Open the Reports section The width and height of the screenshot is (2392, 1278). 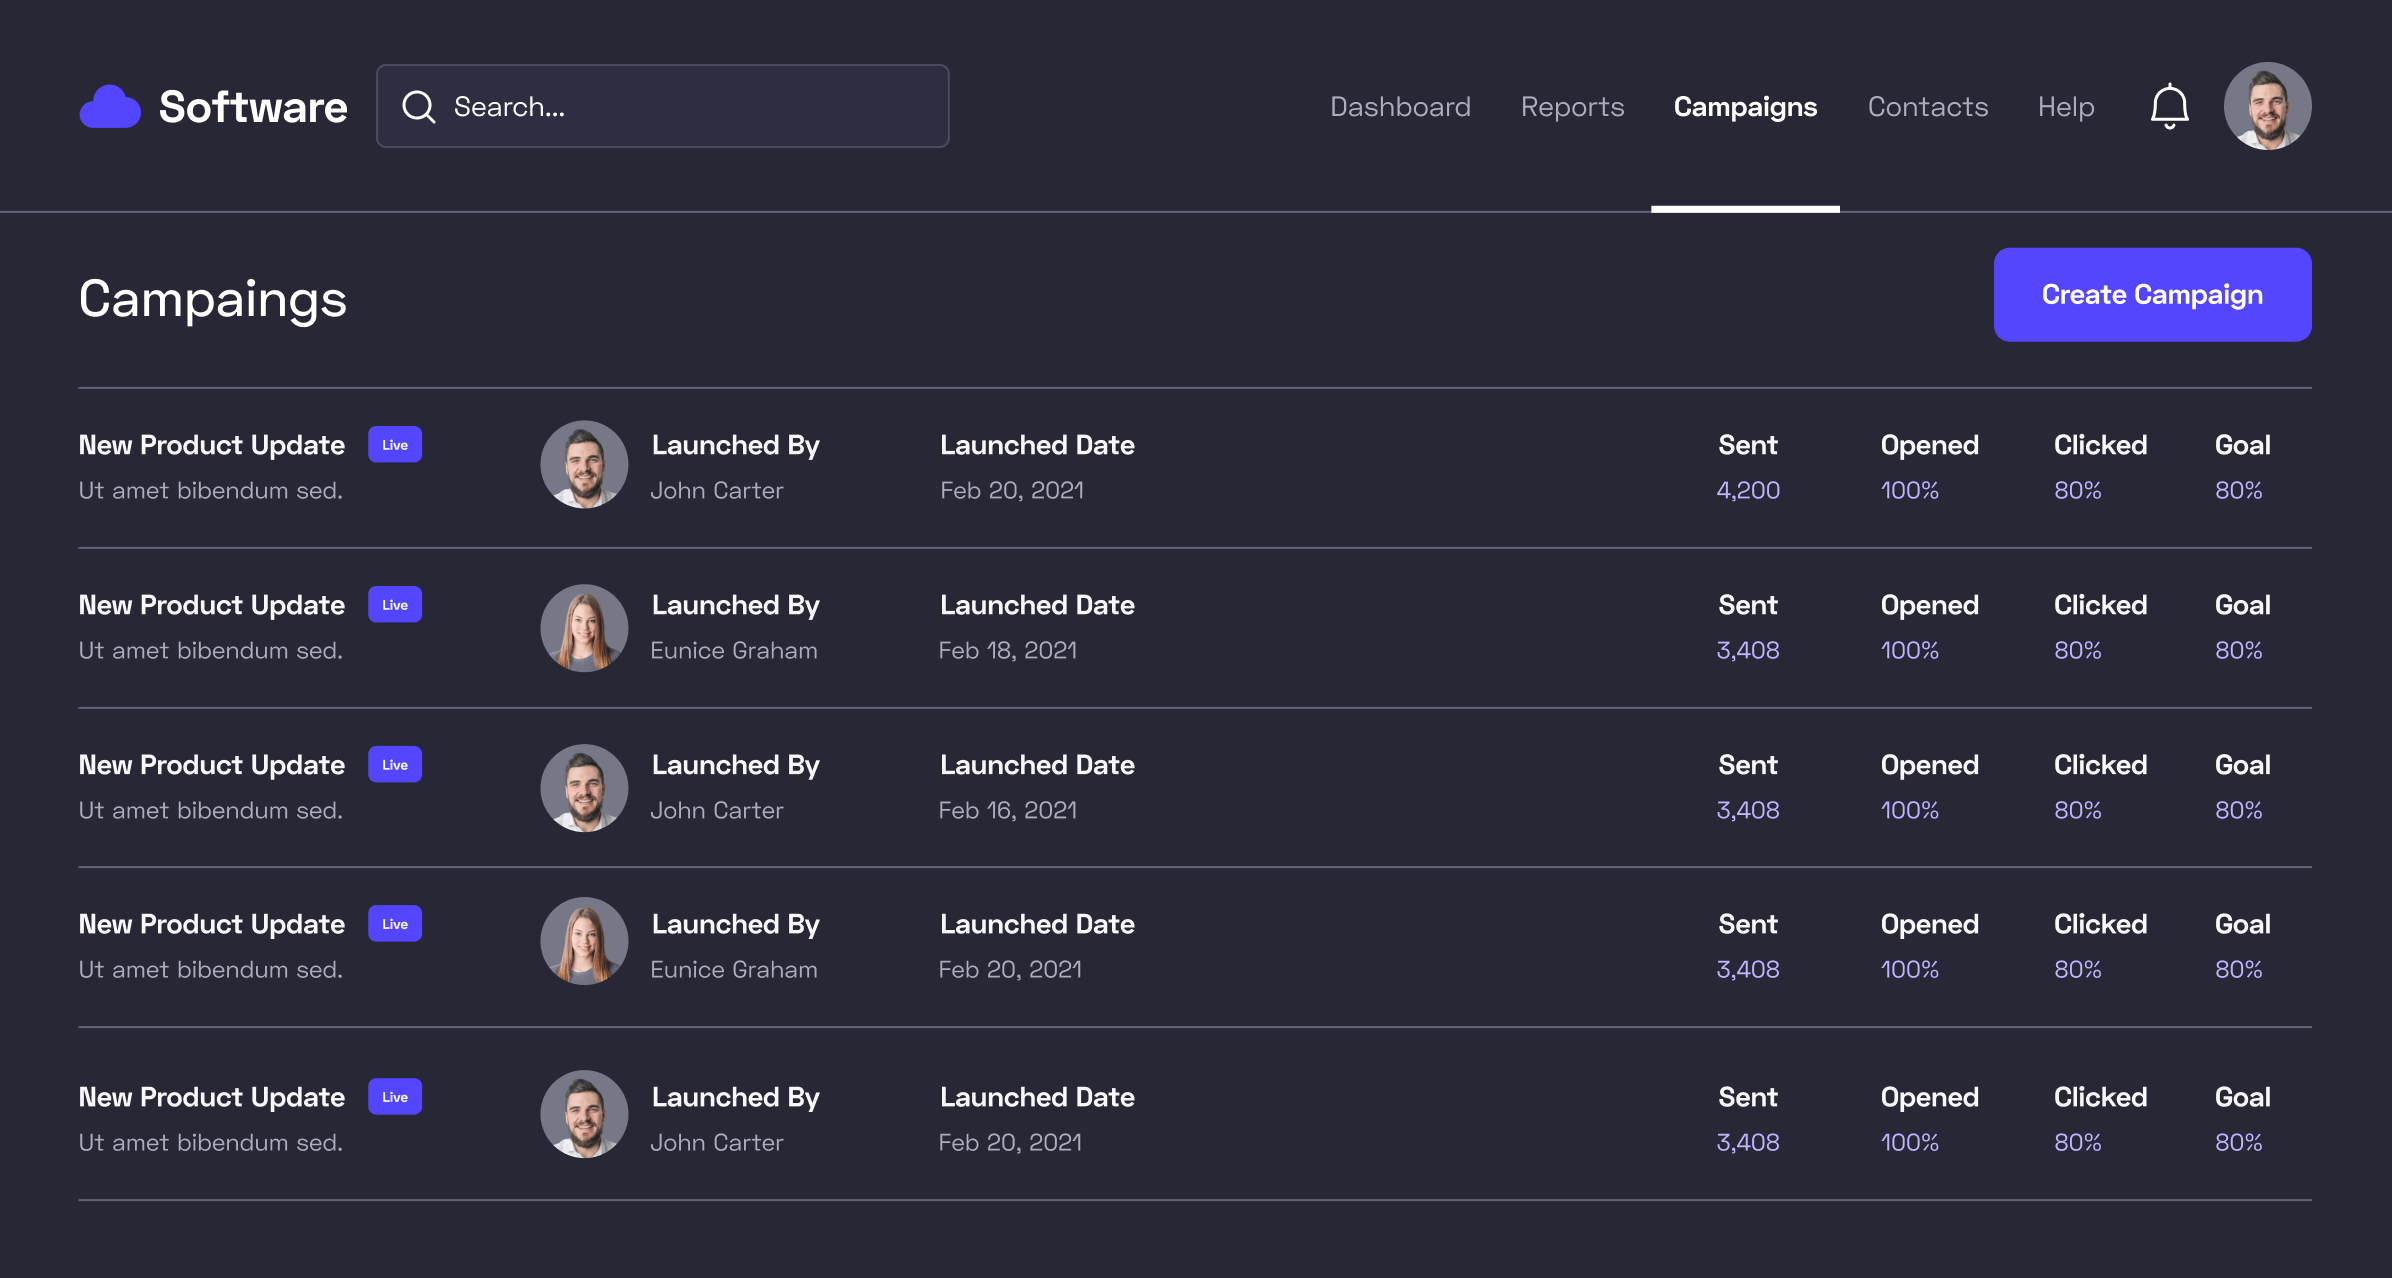[x=1572, y=106]
